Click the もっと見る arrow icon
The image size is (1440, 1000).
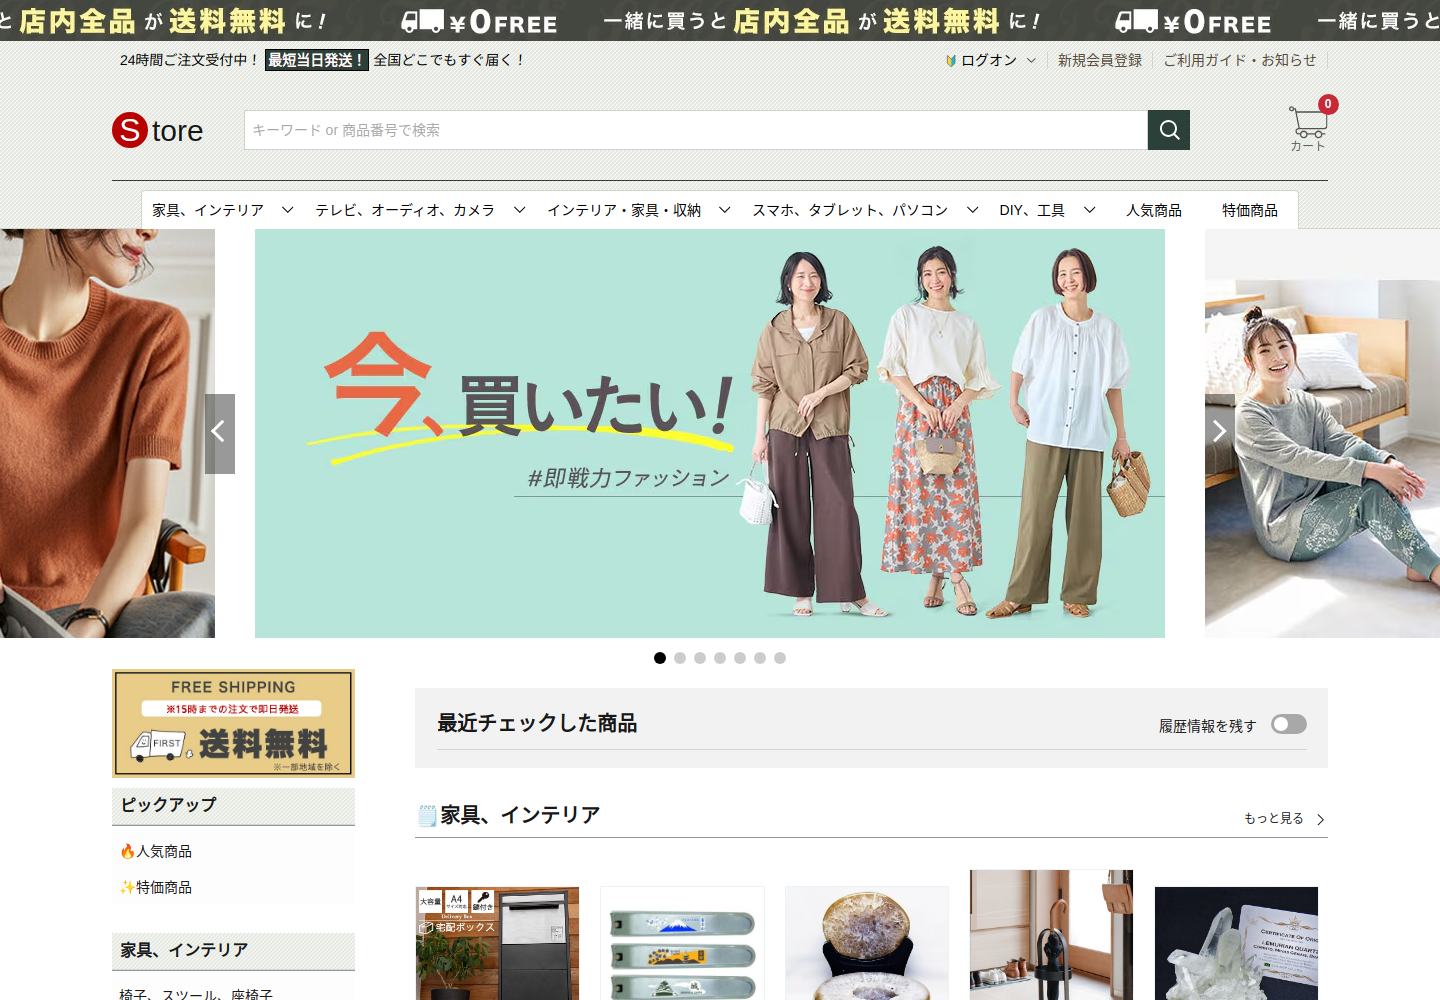point(1320,819)
